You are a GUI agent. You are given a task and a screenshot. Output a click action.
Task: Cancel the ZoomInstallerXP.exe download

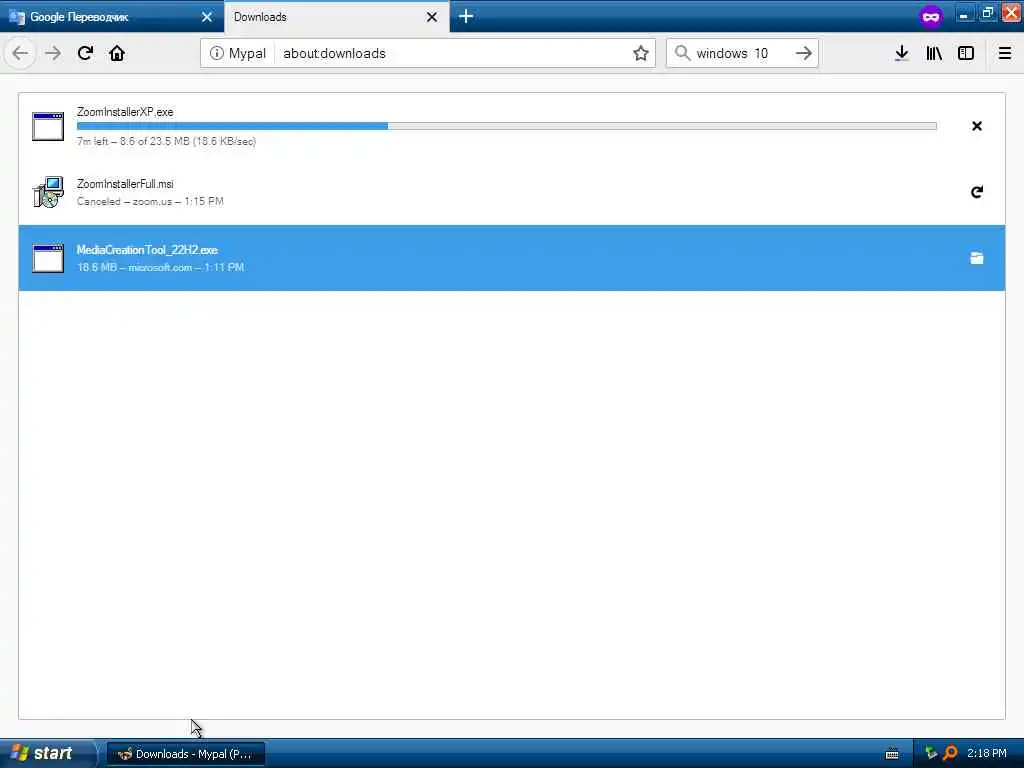point(977,126)
